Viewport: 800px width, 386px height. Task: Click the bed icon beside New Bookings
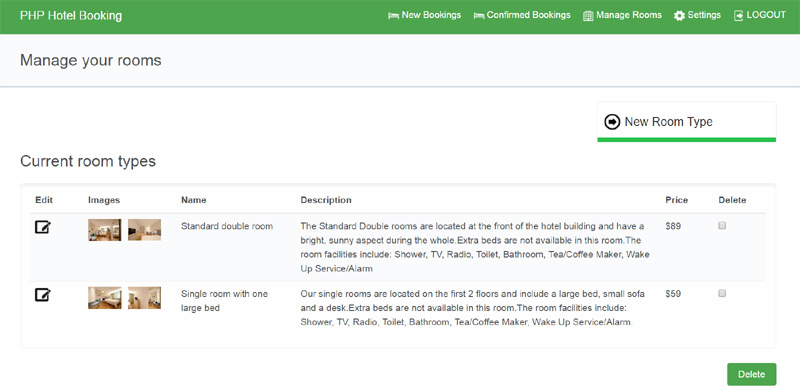point(393,16)
